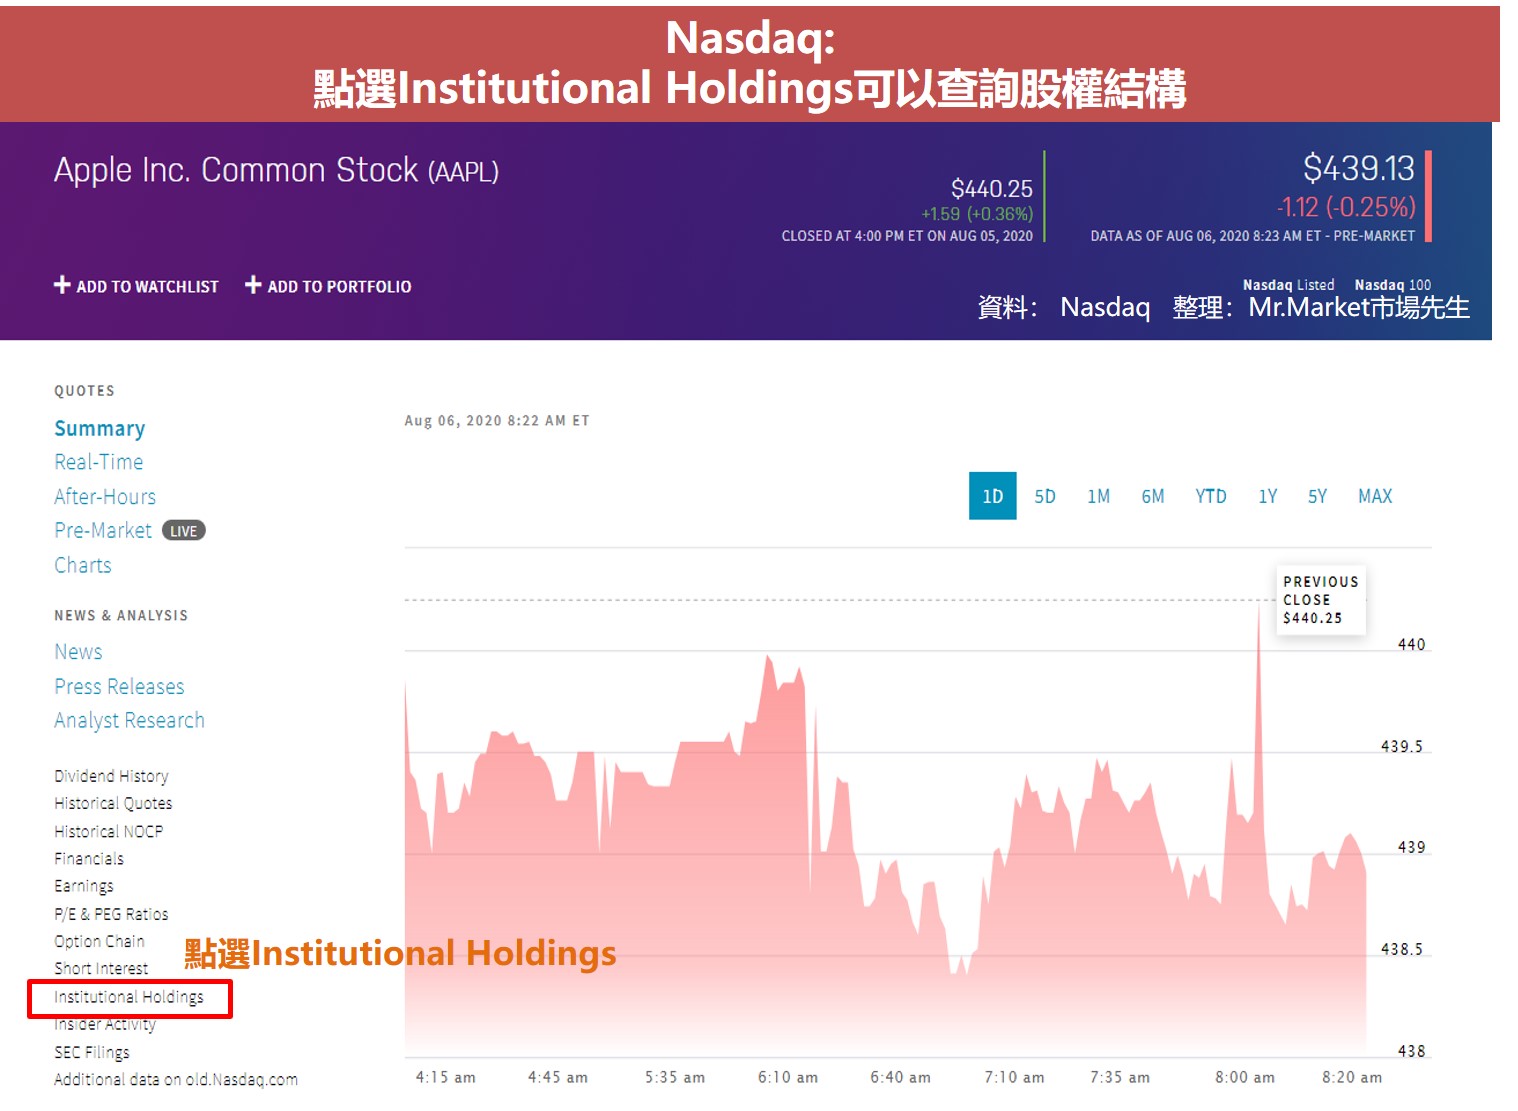Click the $440.25 closing price
This screenshot has height=1111, width=1518.
(x=991, y=189)
